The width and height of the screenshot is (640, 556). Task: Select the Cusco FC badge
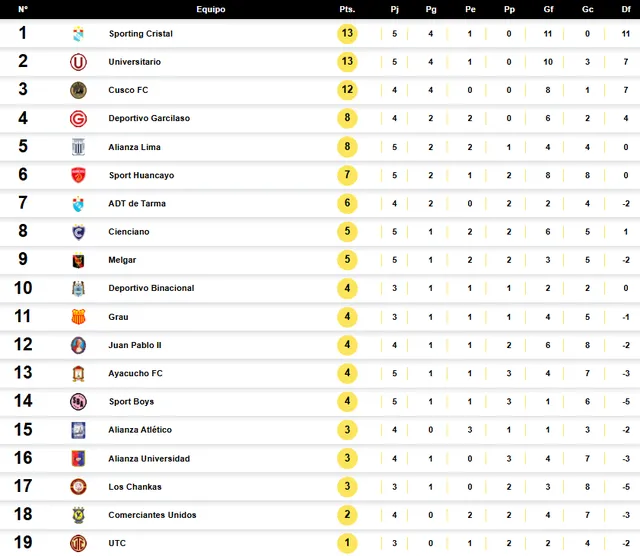click(x=78, y=90)
